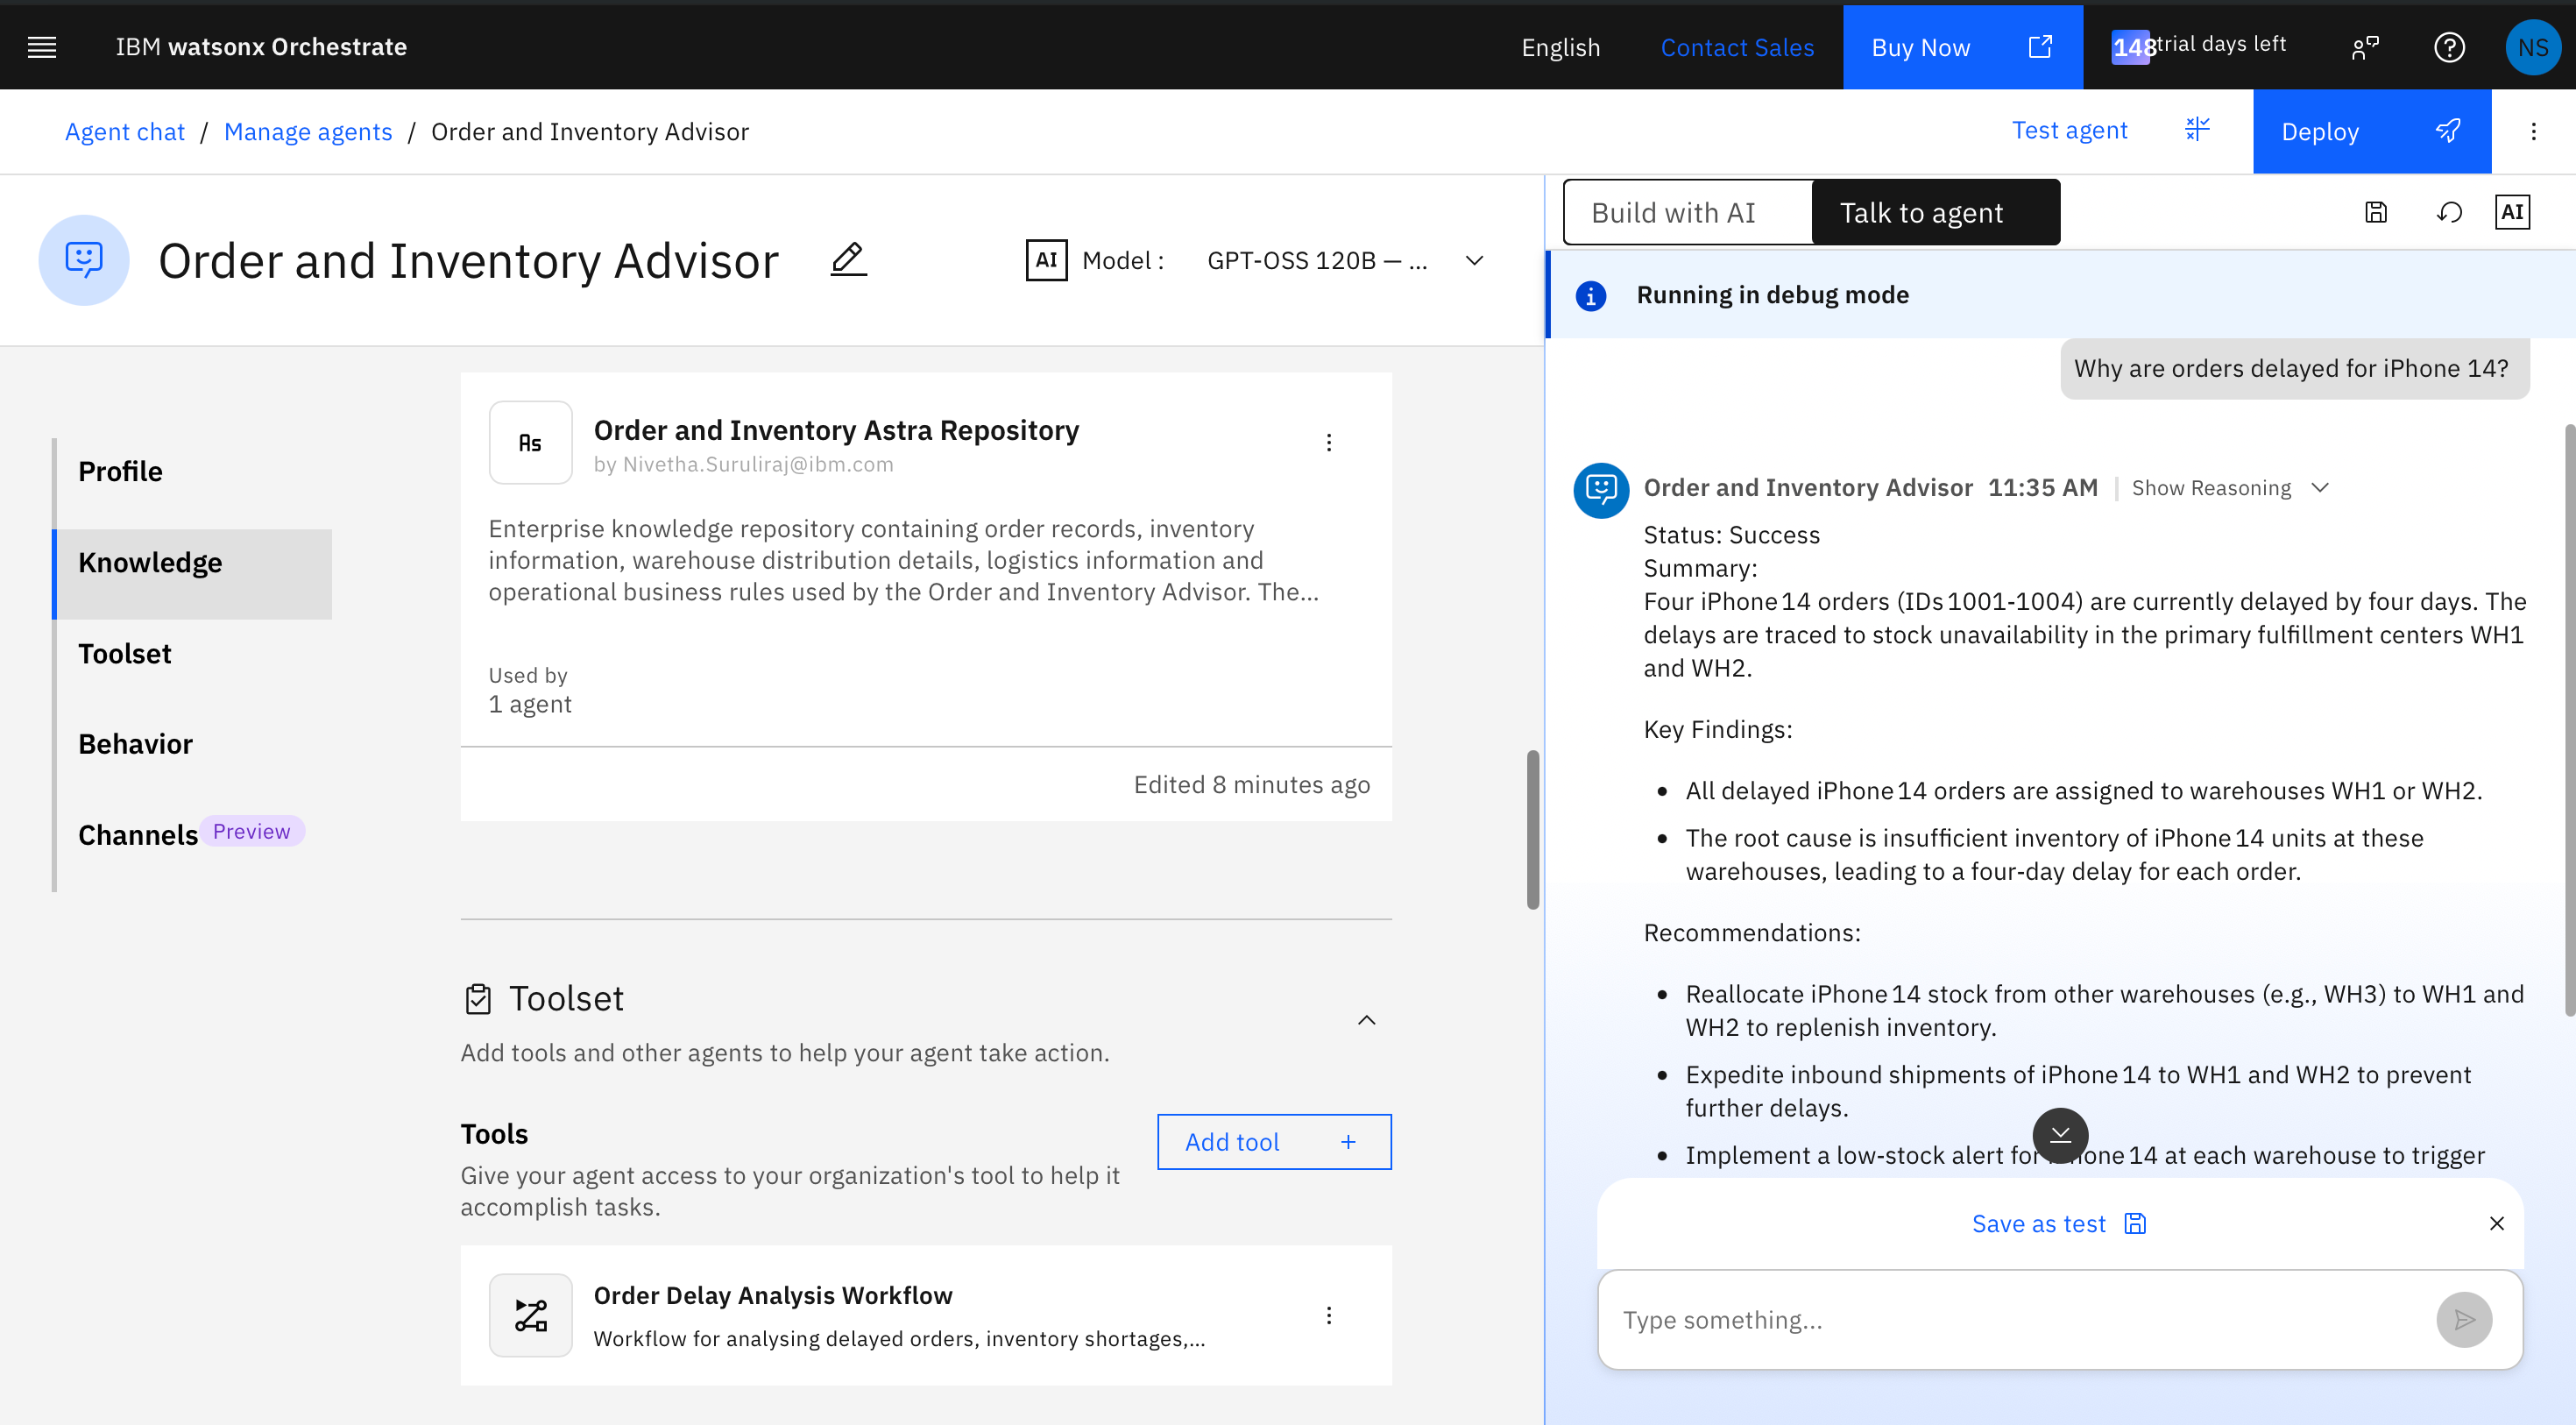Screen dimensions: 2576x1425
Task: Open the English language selector
Action: click(1560, 47)
